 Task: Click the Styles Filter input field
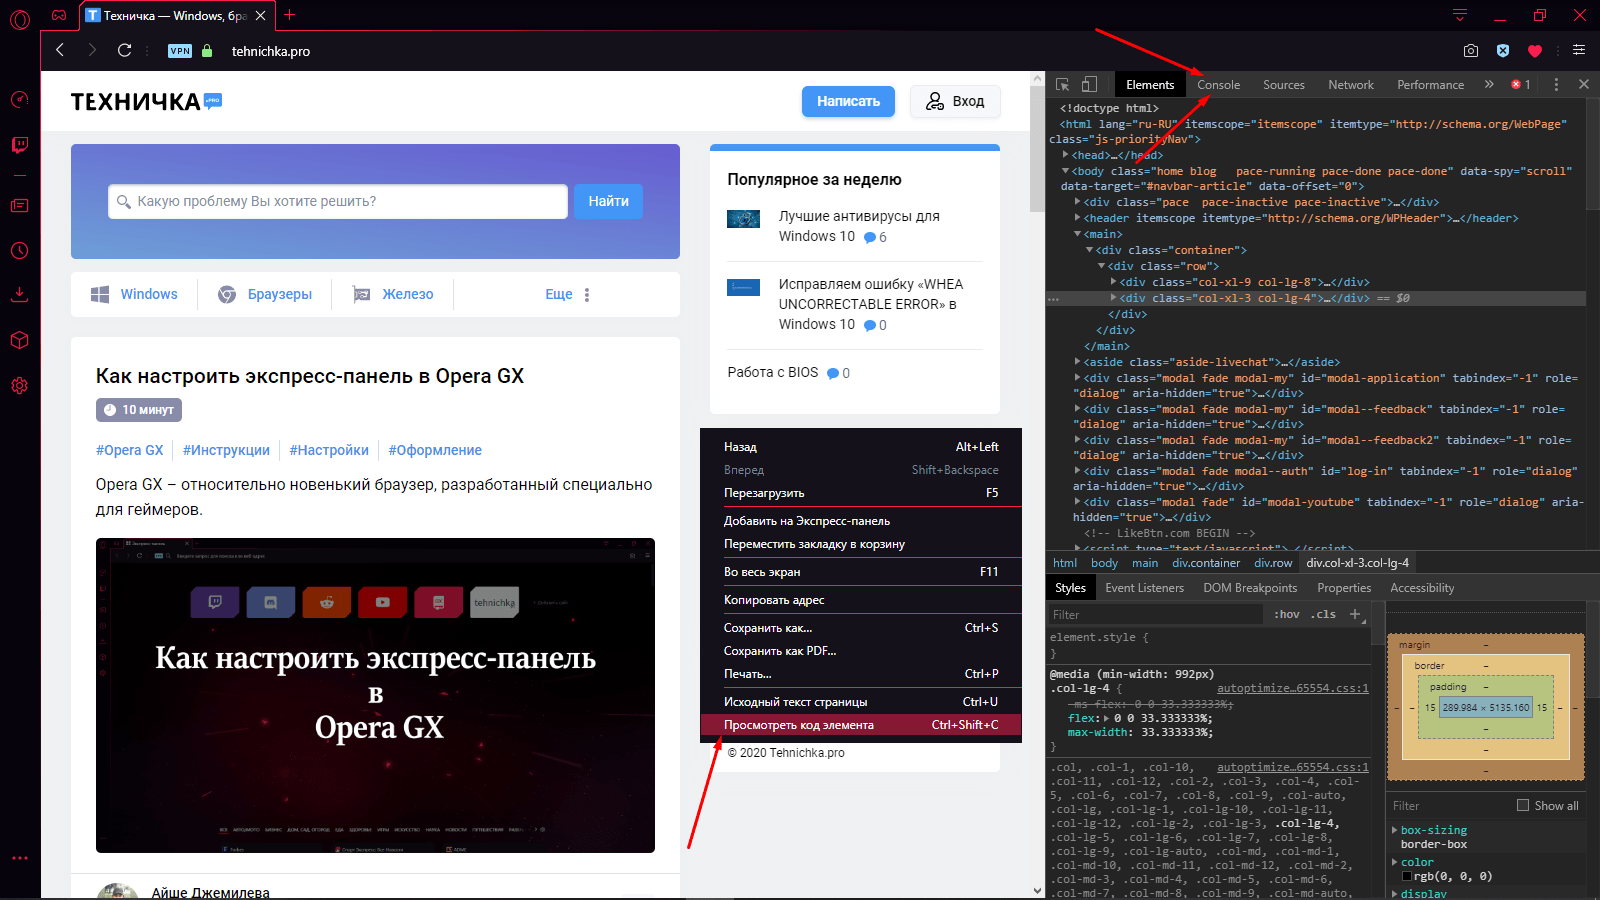[x=1157, y=614]
